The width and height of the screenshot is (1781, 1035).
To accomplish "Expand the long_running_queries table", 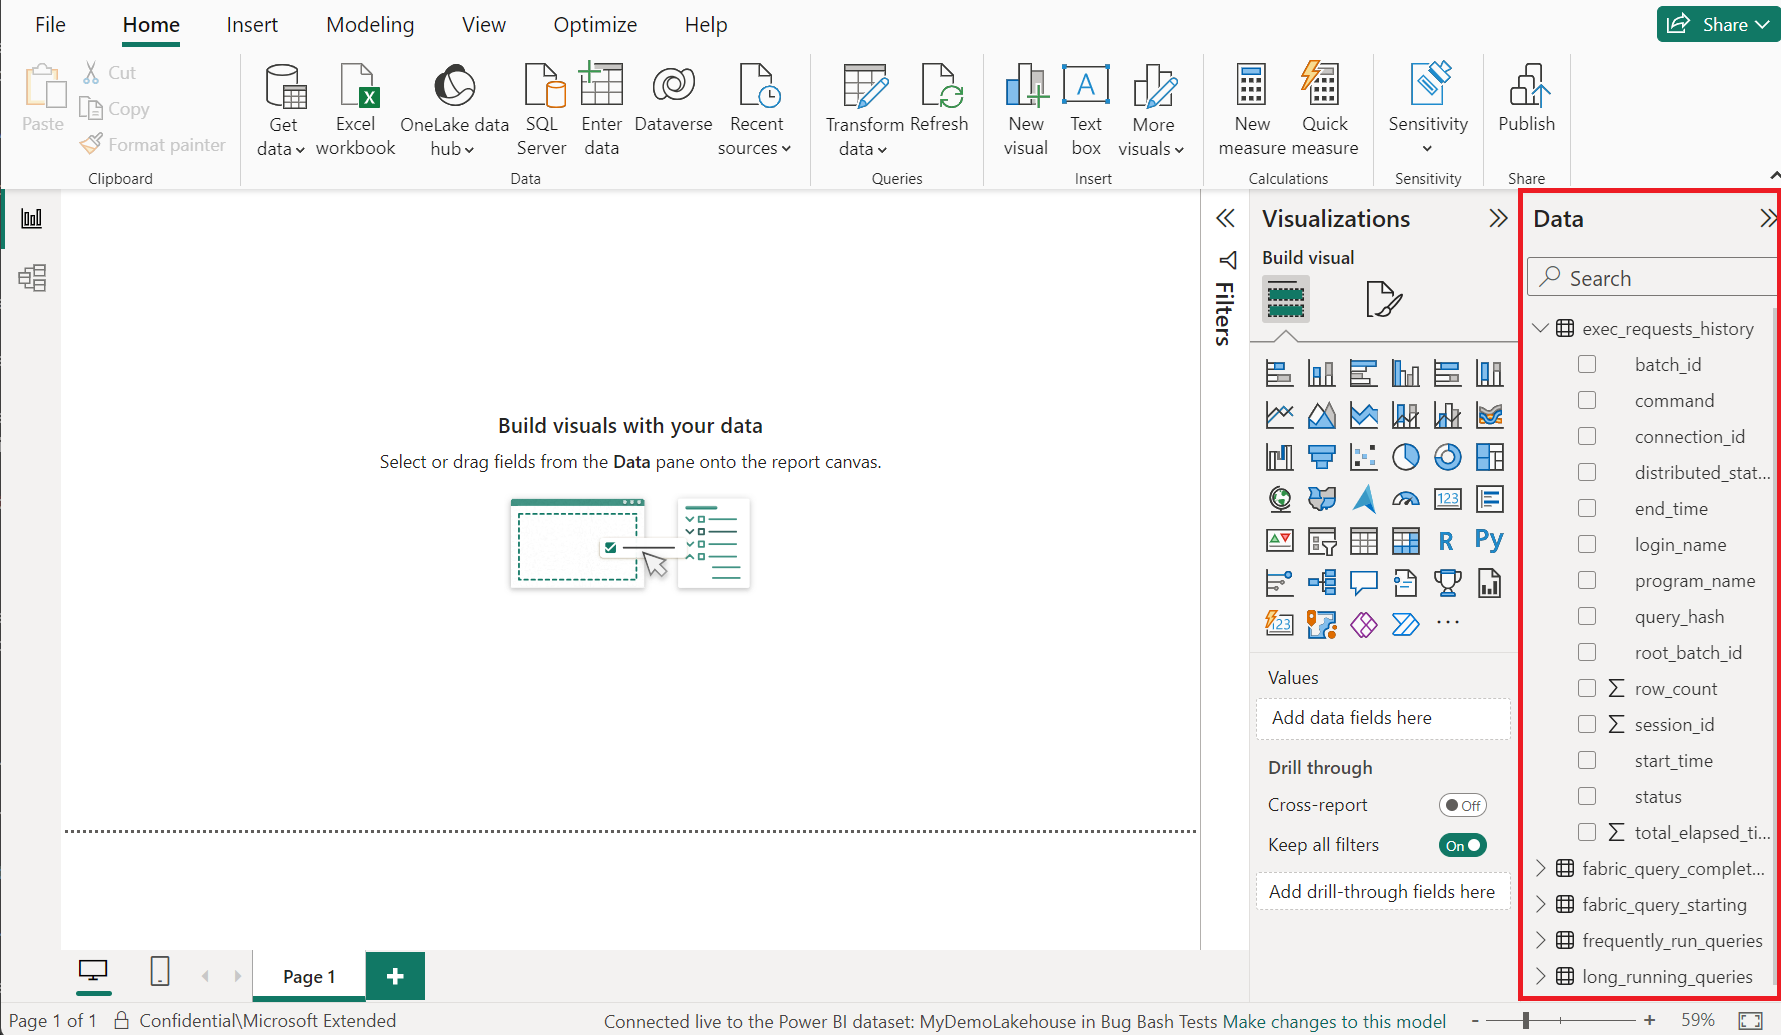I will 1540,977.
